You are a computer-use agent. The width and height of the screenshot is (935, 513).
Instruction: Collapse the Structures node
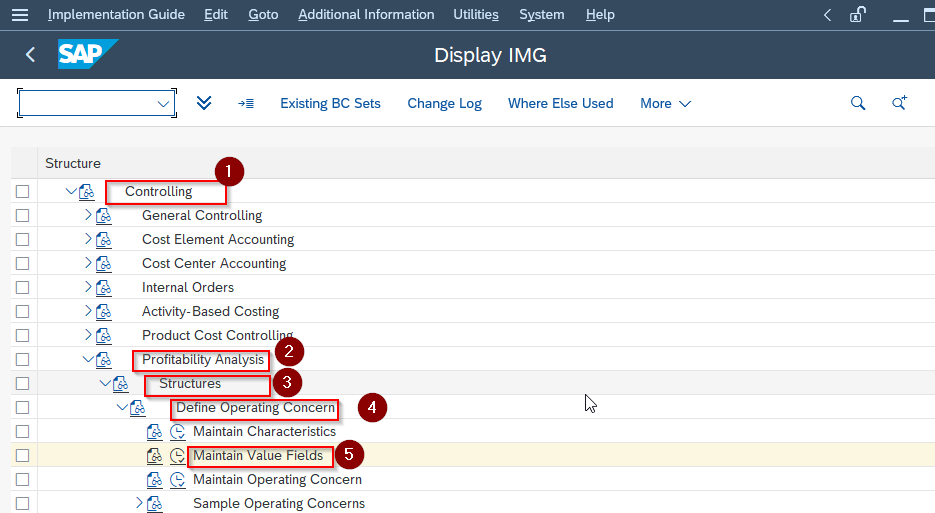click(x=105, y=383)
